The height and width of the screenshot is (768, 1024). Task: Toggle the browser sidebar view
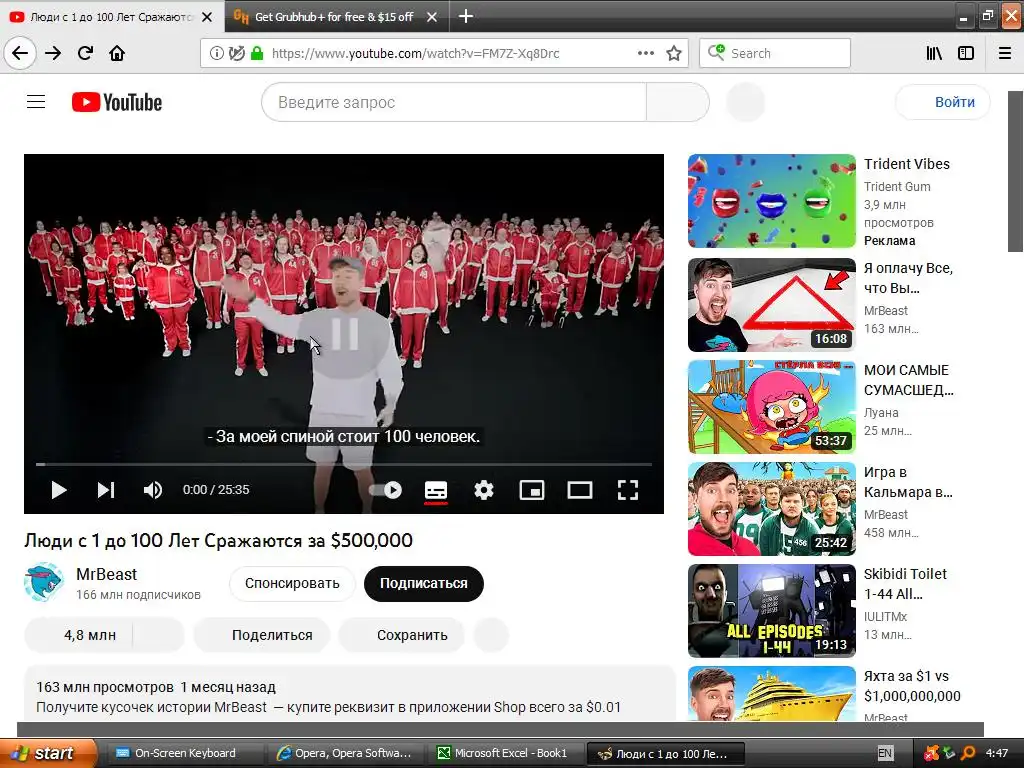[966, 54]
